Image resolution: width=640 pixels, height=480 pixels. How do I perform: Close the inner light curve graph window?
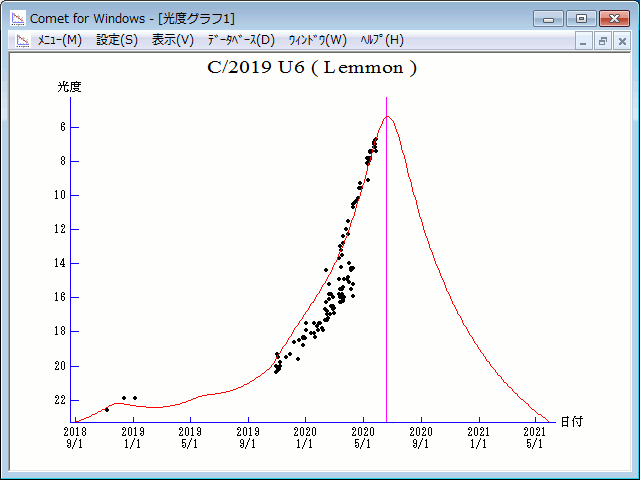[x=621, y=41]
